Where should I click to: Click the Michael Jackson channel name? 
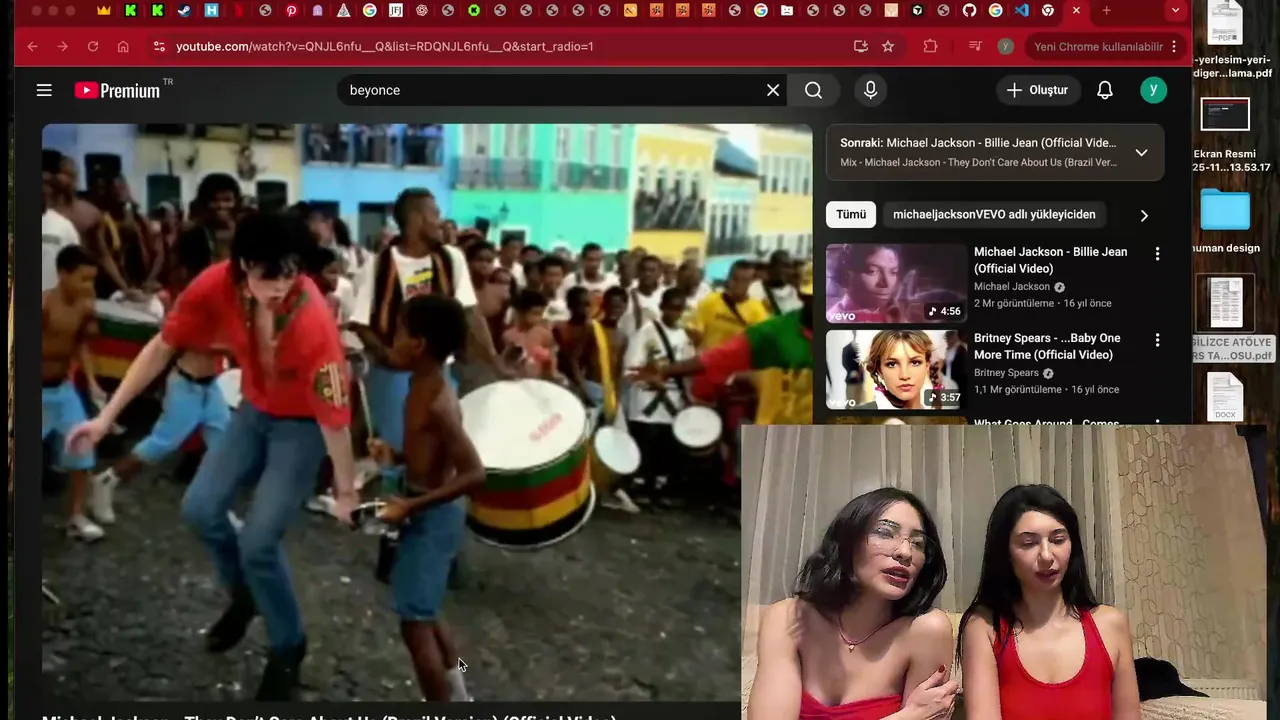tap(1012, 287)
